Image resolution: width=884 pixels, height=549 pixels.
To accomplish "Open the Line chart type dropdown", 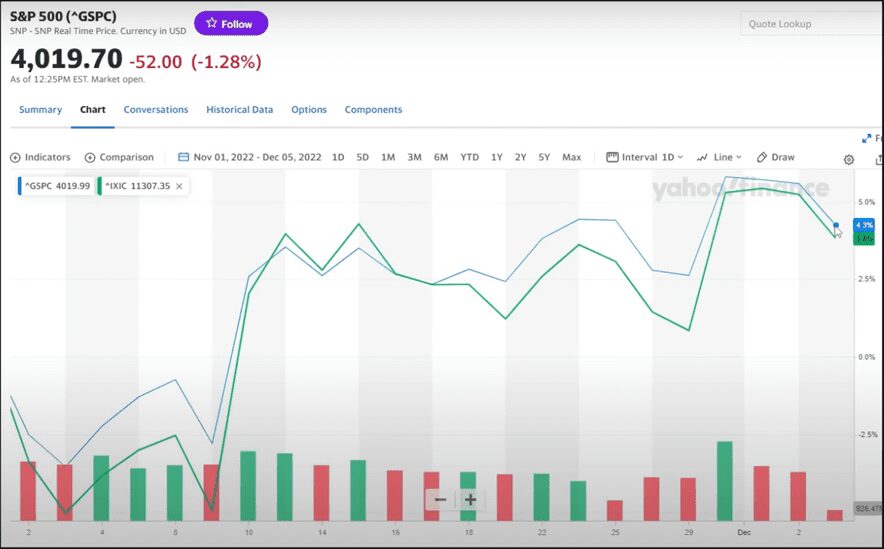I will tap(720, 157).
